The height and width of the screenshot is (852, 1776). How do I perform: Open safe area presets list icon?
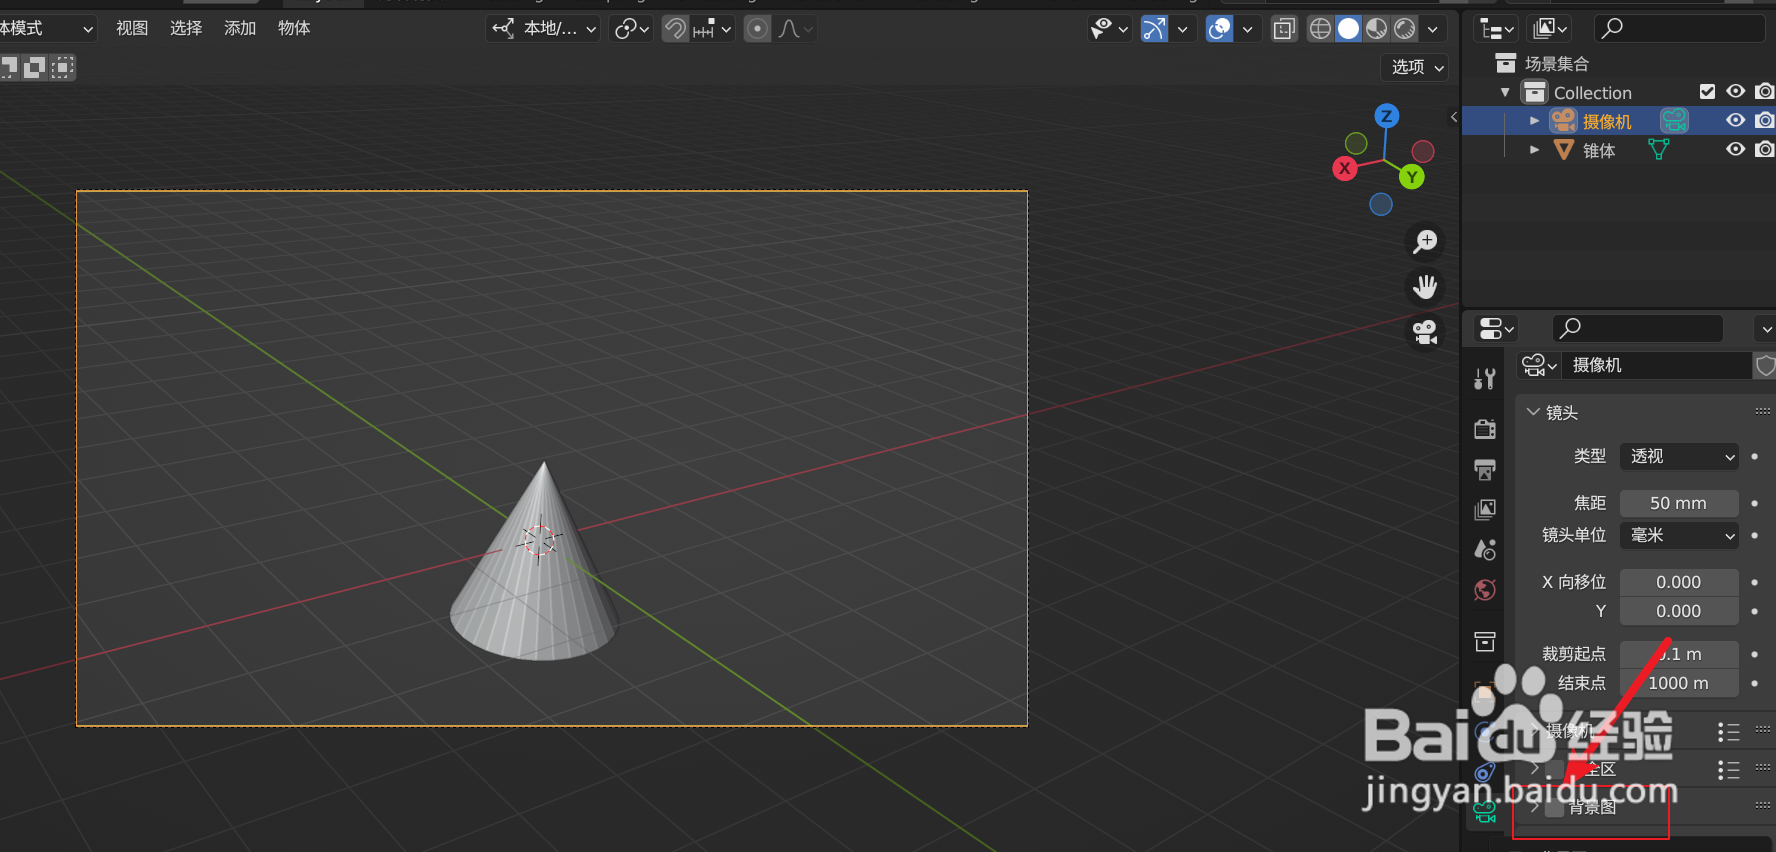pos(1728,770)
